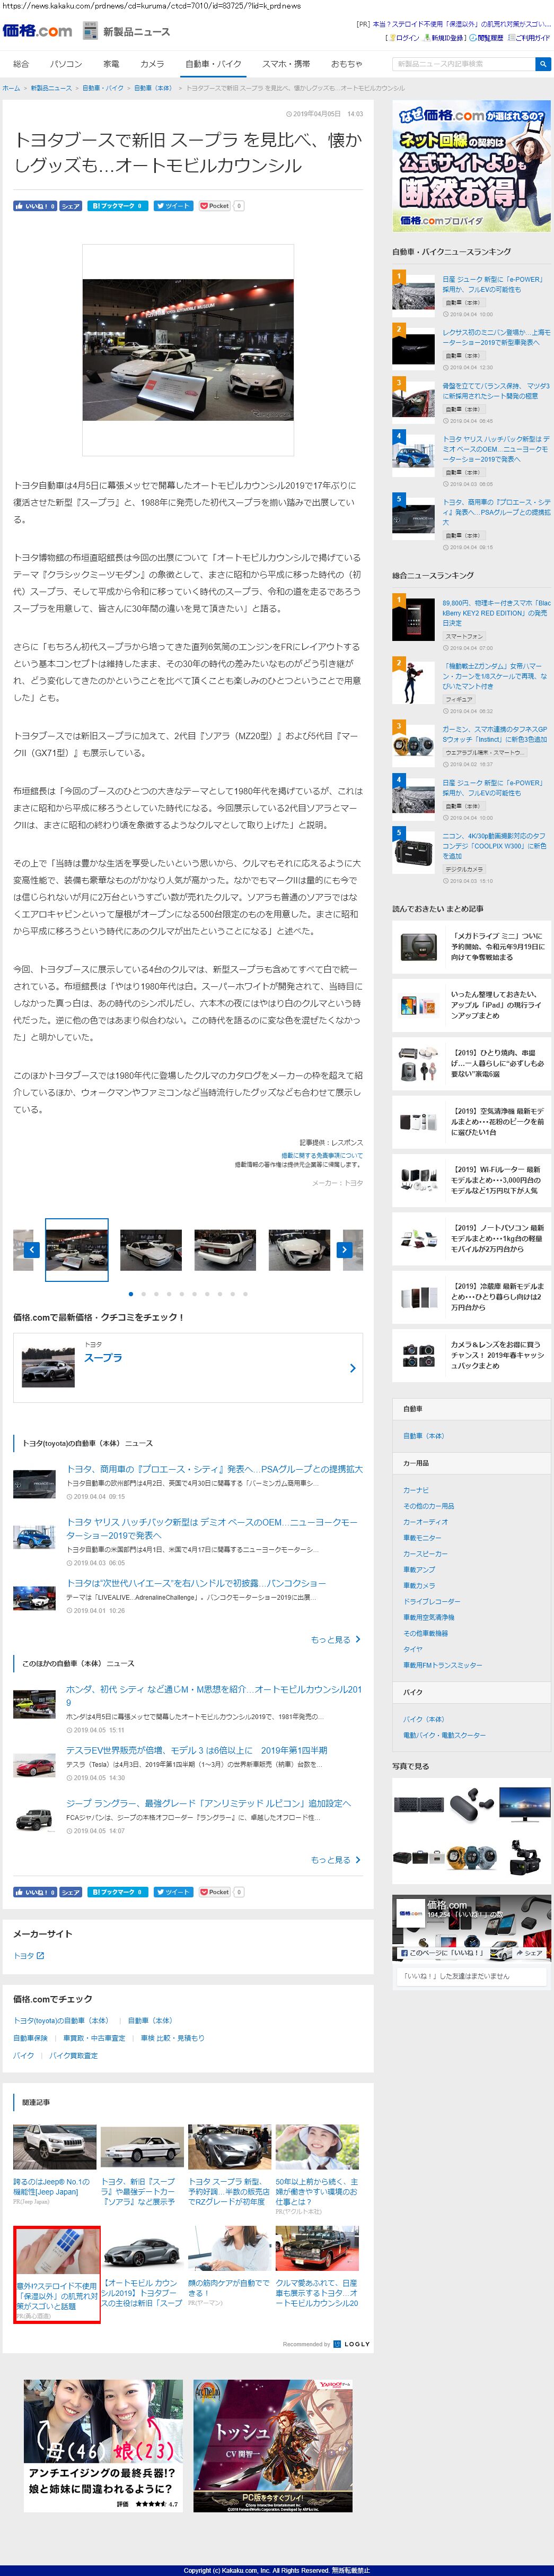Viewport: 554px width, 2576px height.
Task: Click 自動車（本体） in the breadcrumb
Action: coord(153,88)
